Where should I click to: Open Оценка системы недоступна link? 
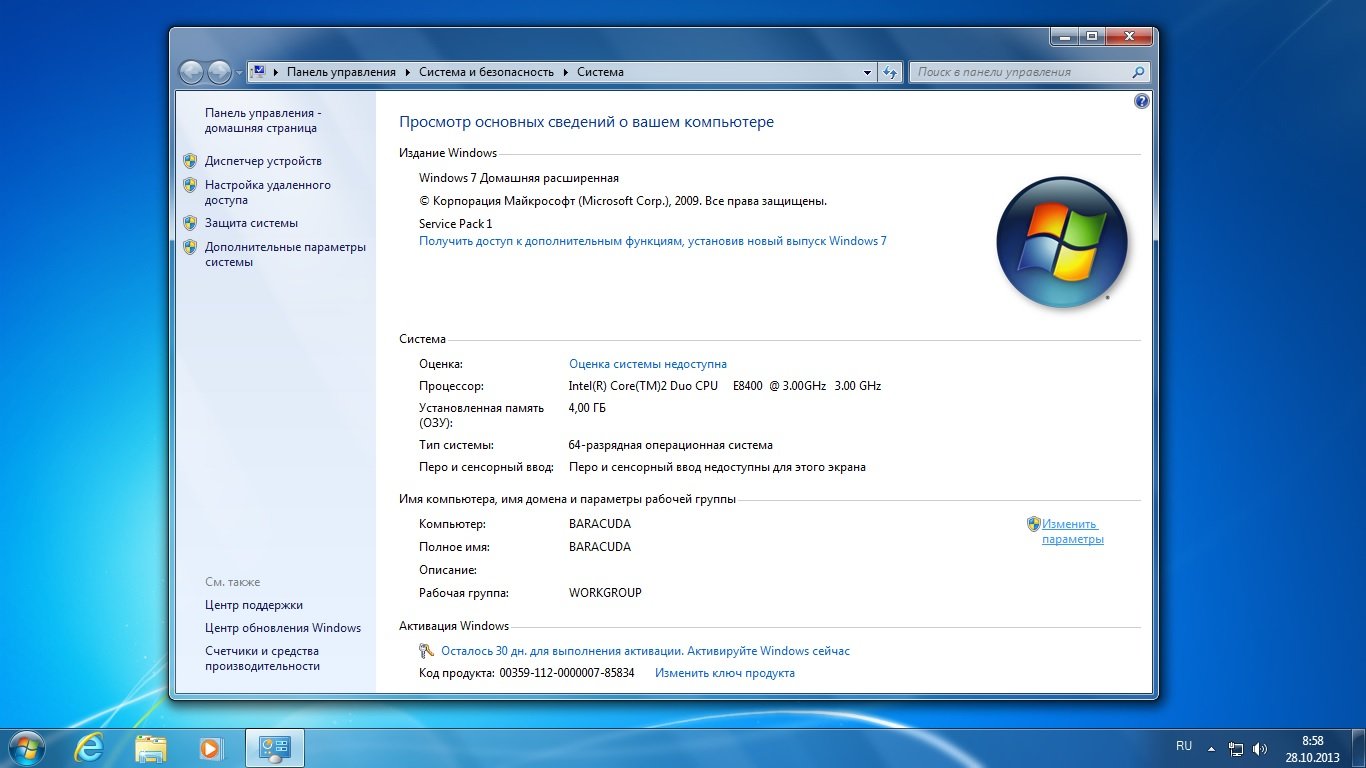(648, 364)
